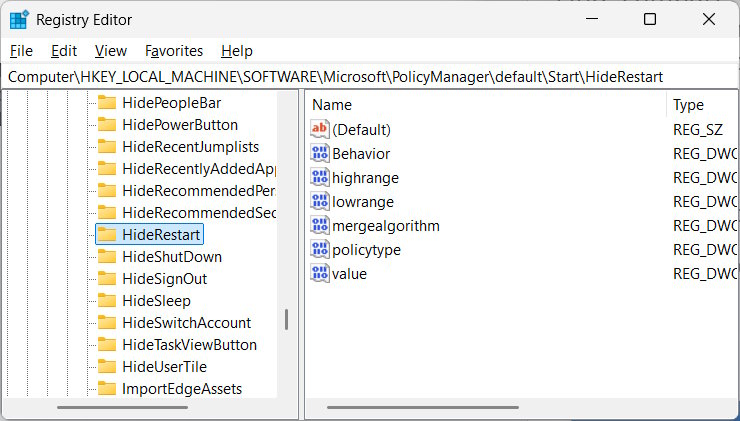This screenshot has width=740, height=421.
Task: Click the highrange DWORD value icon
Action: [x=320, y=177]
